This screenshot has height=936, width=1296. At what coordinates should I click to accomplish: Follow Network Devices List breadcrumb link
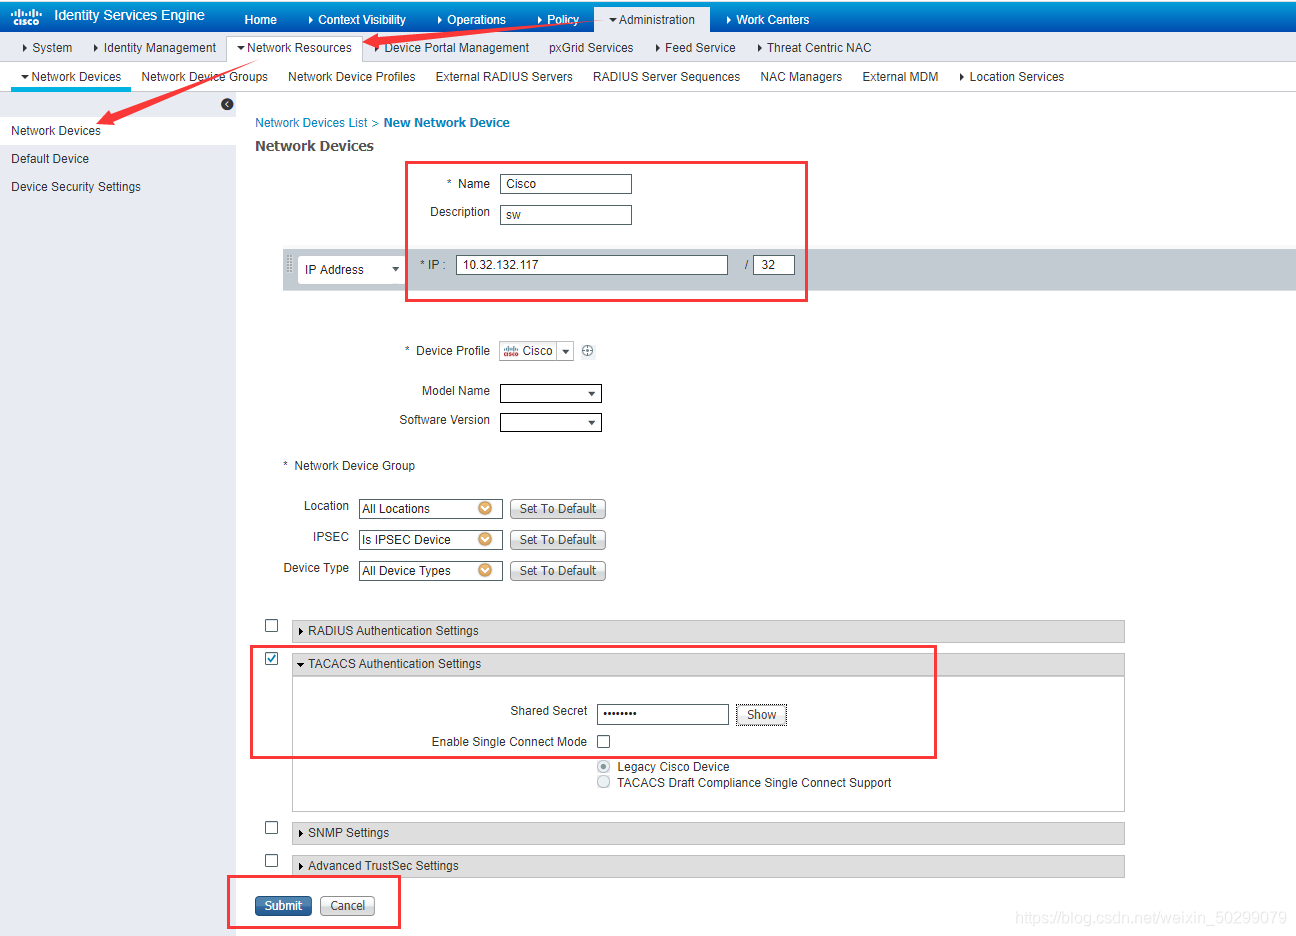311,123
